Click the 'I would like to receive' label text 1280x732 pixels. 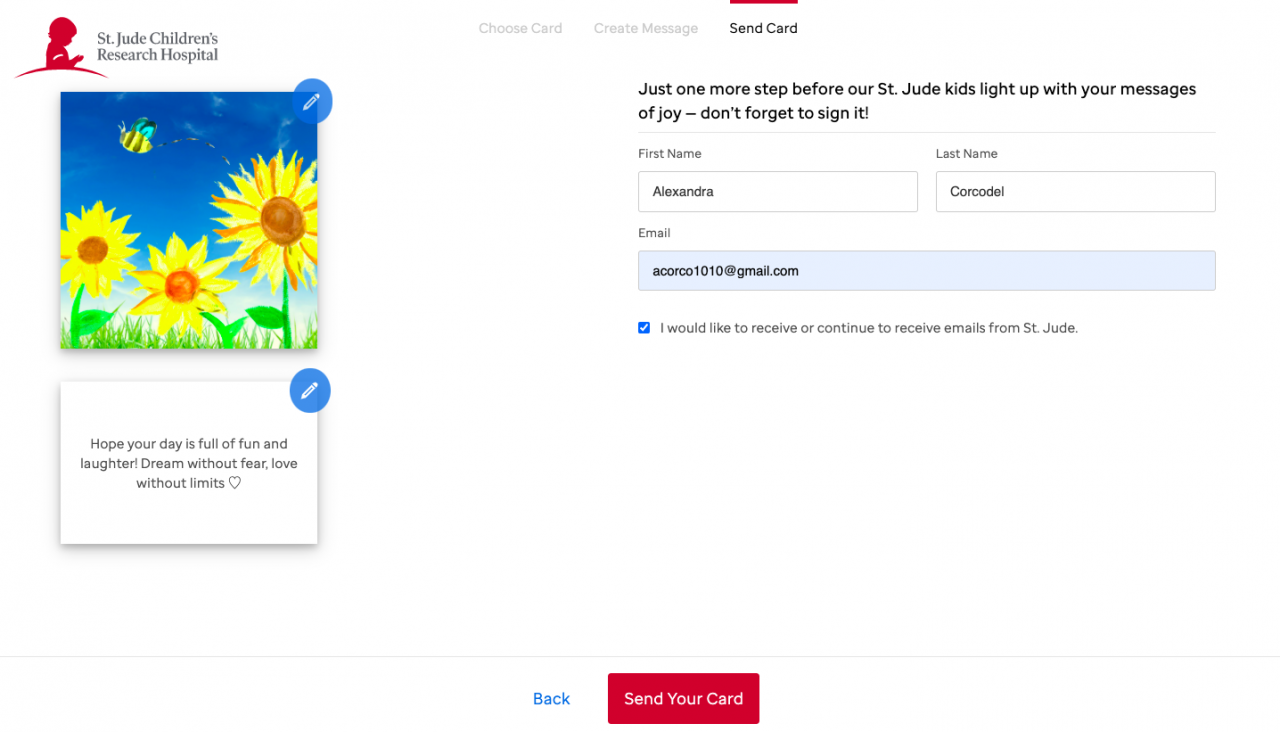[x=868, y=328]
